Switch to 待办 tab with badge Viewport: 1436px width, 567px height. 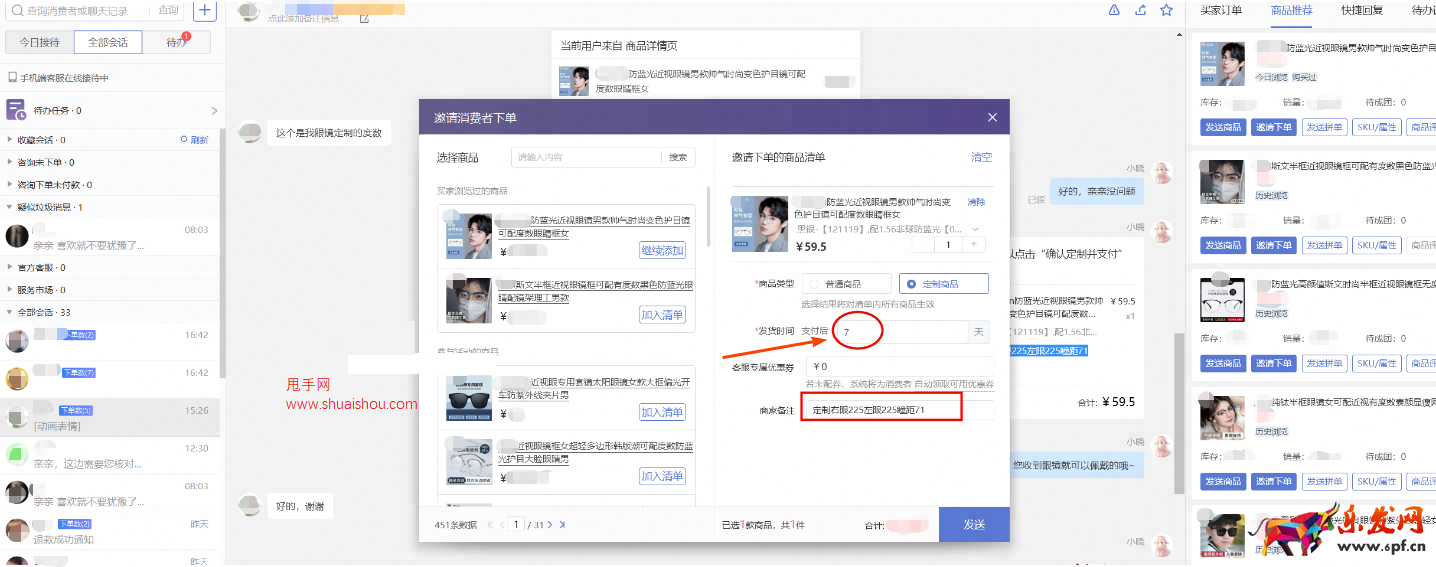coord(176,42)
